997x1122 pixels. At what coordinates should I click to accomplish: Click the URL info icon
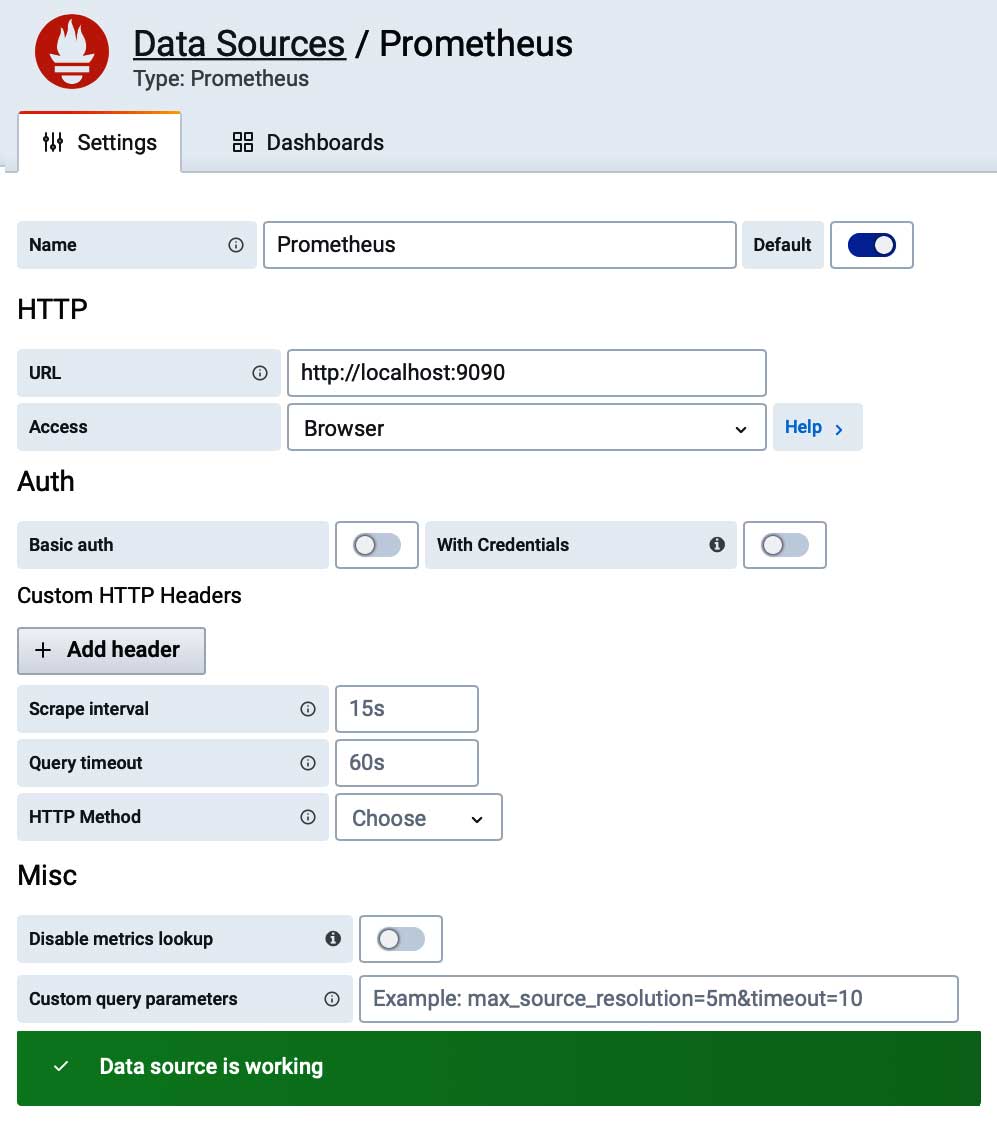[x=260, y=373]
